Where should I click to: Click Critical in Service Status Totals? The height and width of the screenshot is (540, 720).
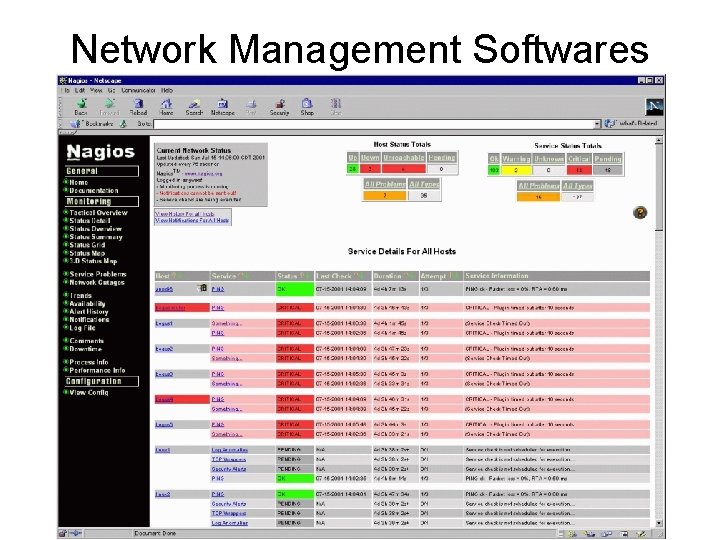tap(579, 159)
